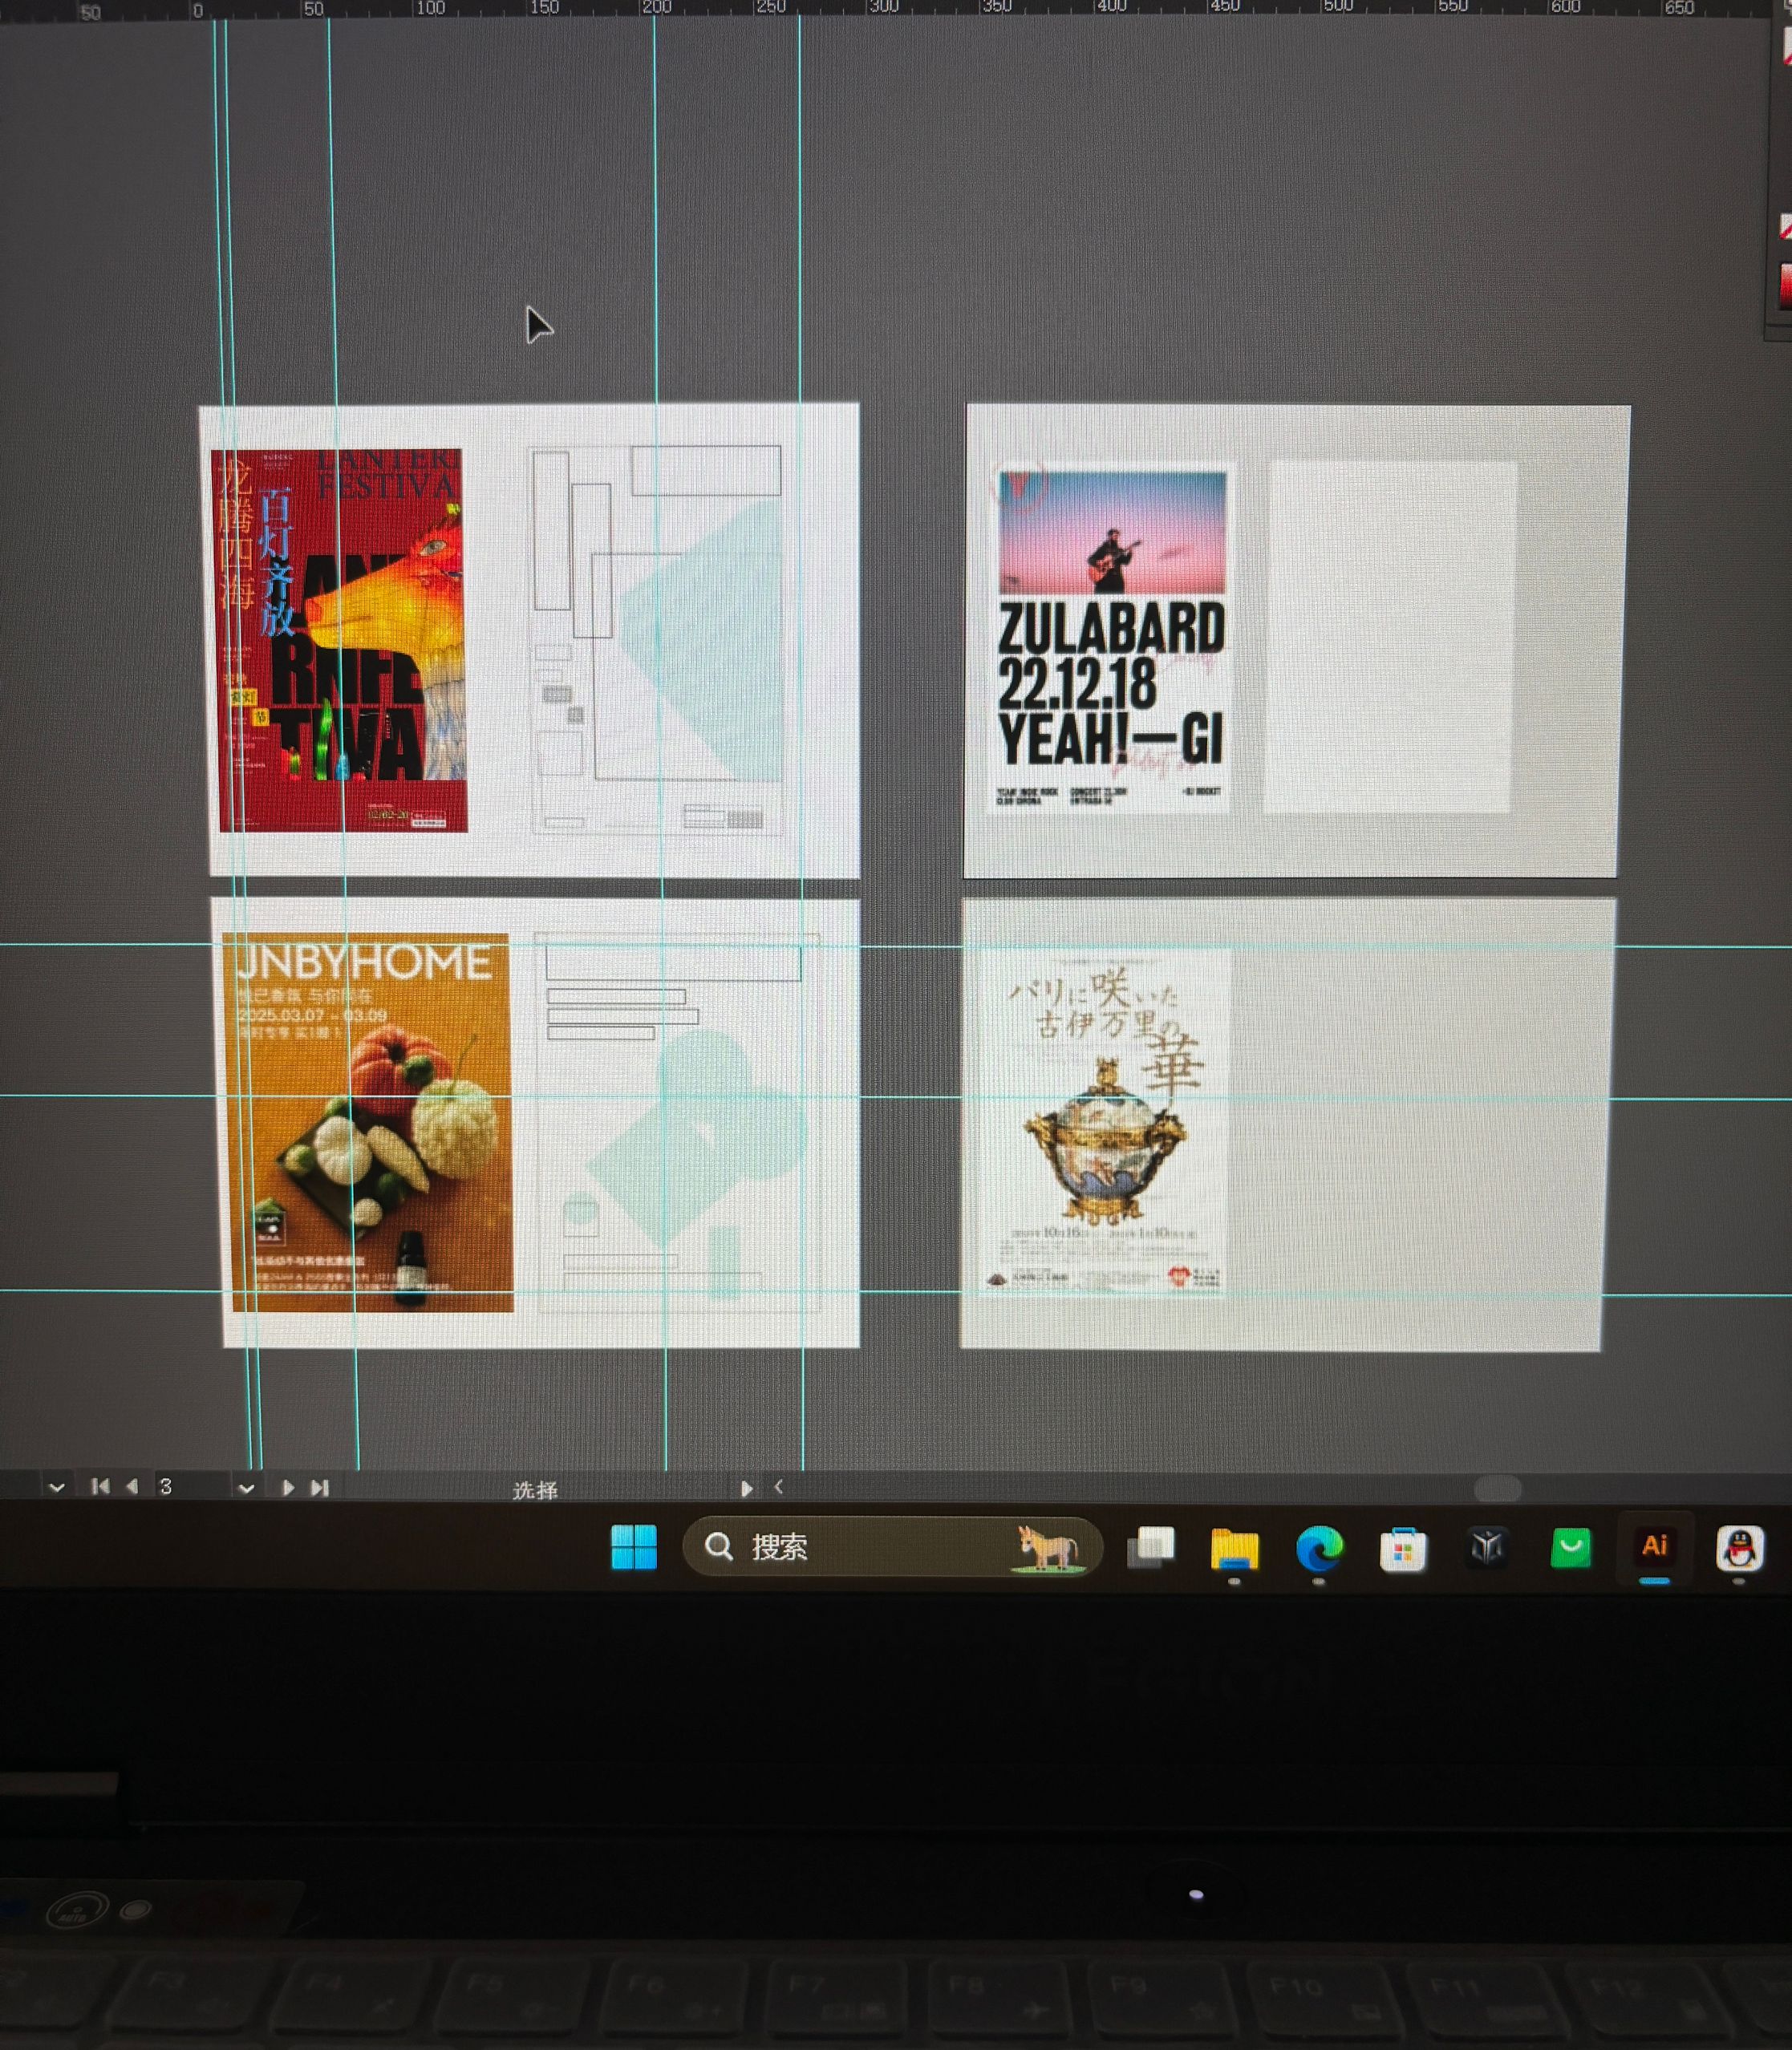Open the artboard number dropdown
Viewport: 1792px width, 2050px height.
(x=246, y=1488)
